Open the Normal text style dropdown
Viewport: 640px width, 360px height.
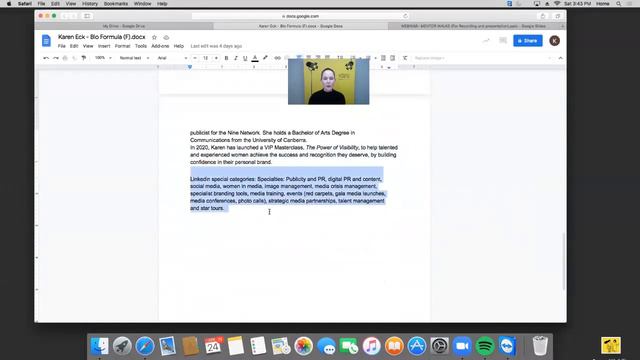(x=134, y=58)
